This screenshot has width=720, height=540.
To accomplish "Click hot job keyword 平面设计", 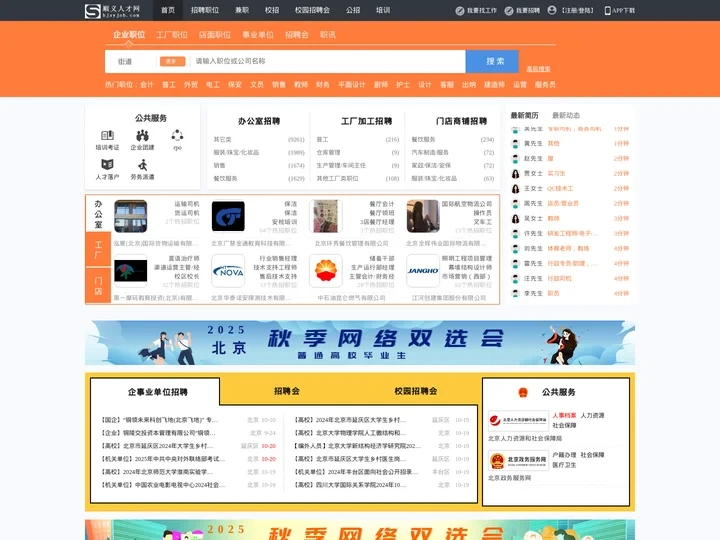I will [x=352, y=85].
